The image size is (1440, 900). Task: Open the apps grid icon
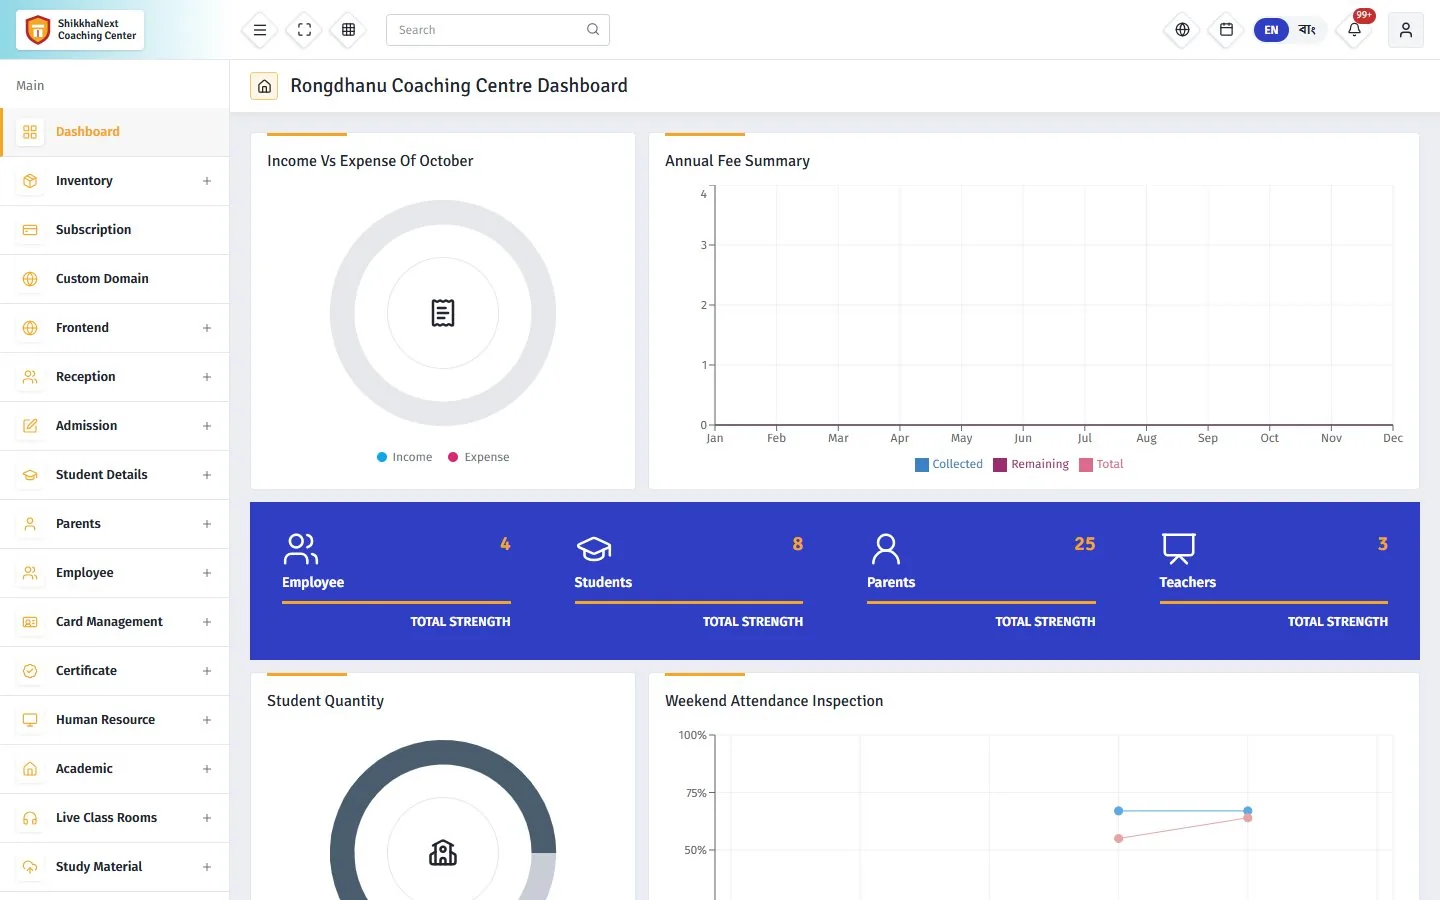tap(349, 30)
